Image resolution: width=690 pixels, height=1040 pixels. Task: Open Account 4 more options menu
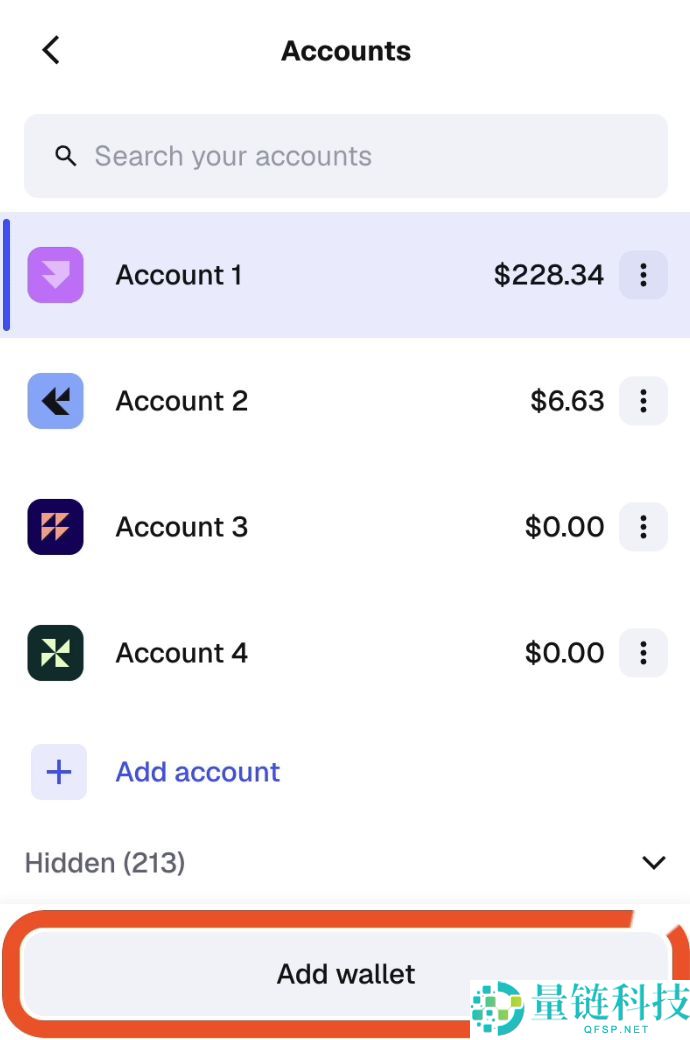point(643,653)
